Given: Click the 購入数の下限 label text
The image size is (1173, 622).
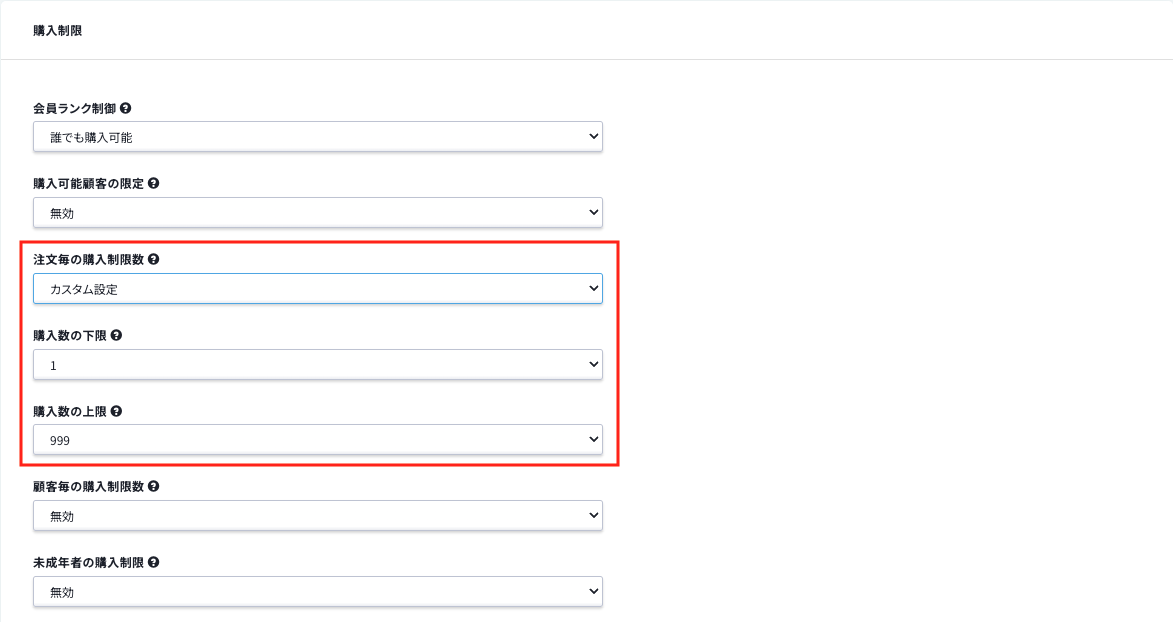Looking at the screenshot, I should pyautogui.click(x=70, y=335).
